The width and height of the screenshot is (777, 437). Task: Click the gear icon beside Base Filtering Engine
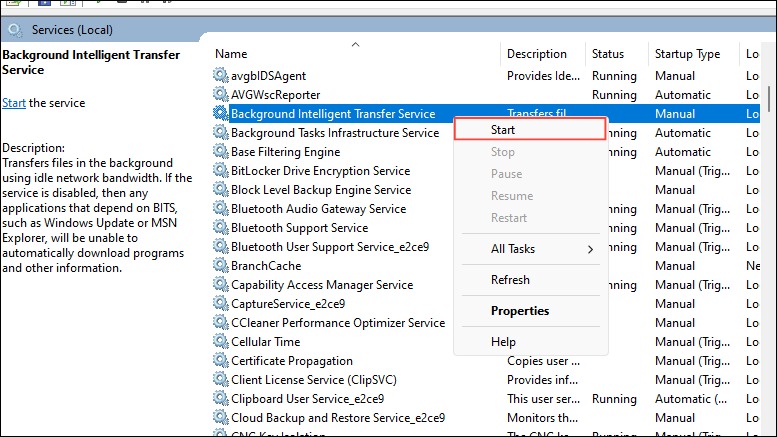coord(221,151)
